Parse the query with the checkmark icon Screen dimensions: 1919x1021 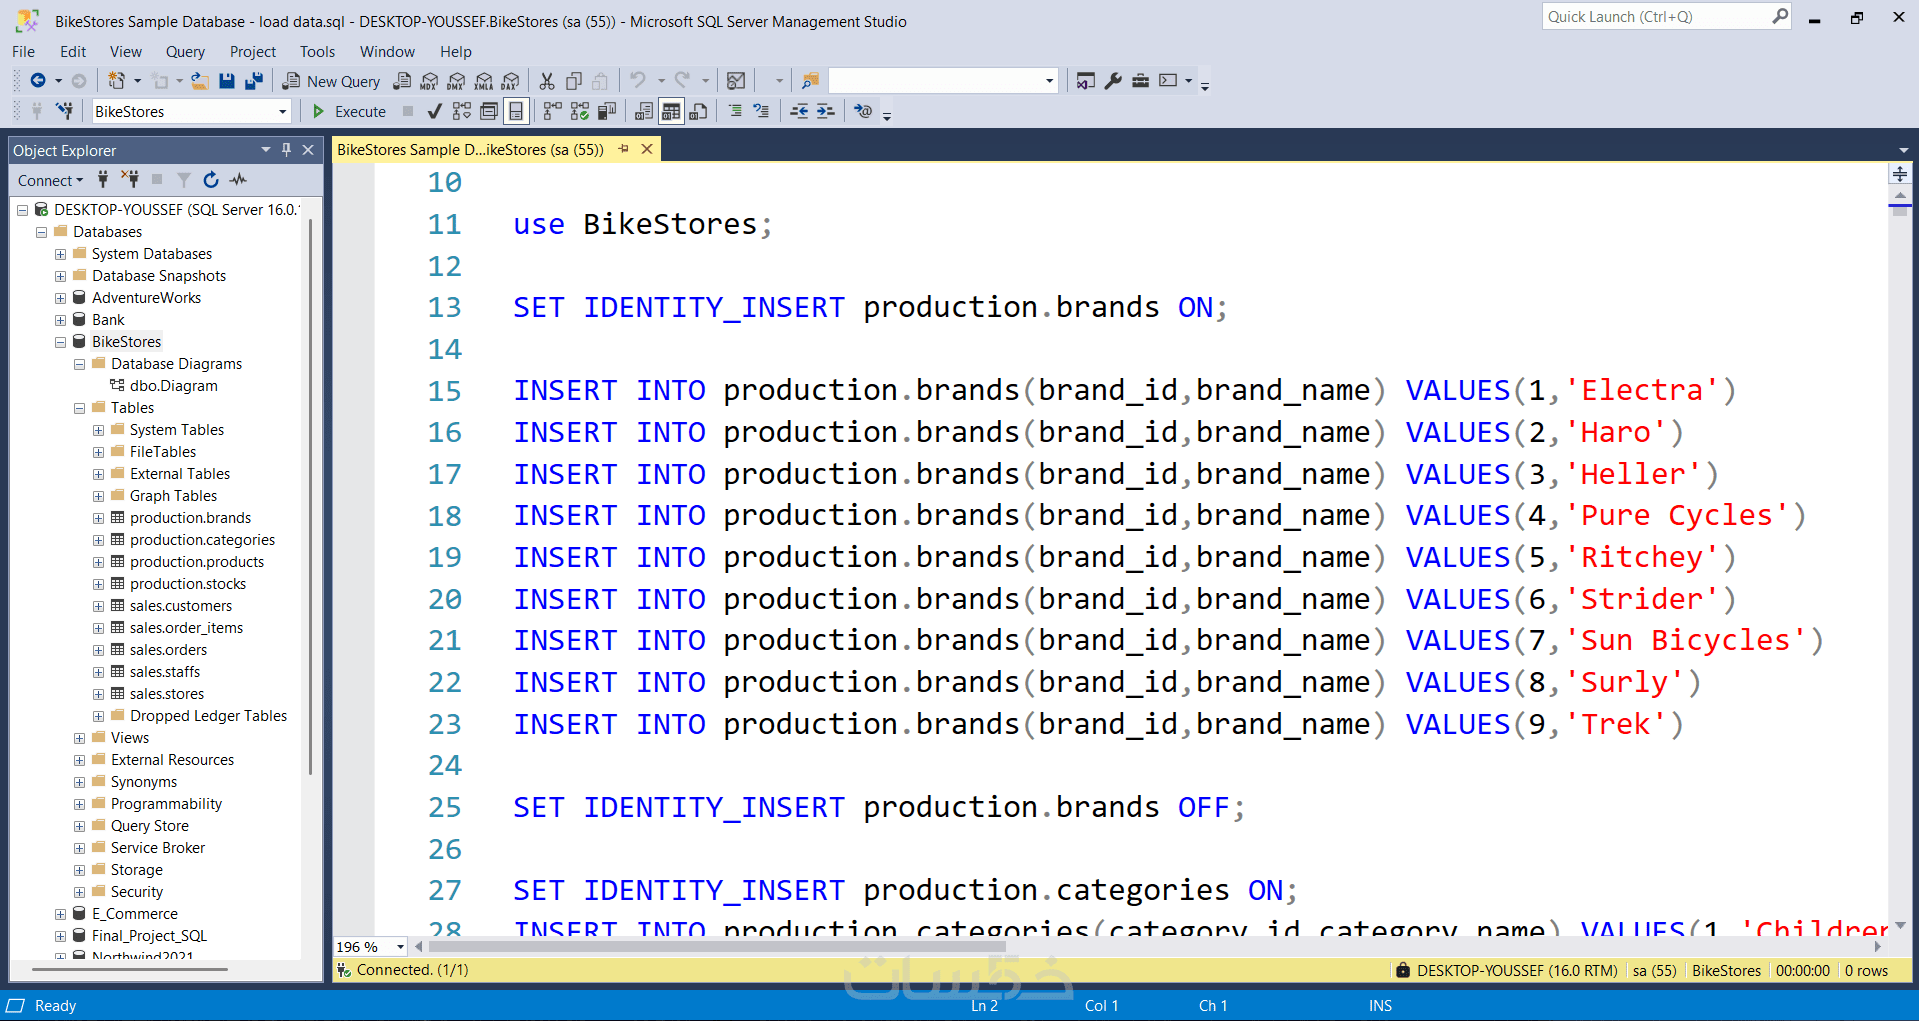click(x=434, y=111)
